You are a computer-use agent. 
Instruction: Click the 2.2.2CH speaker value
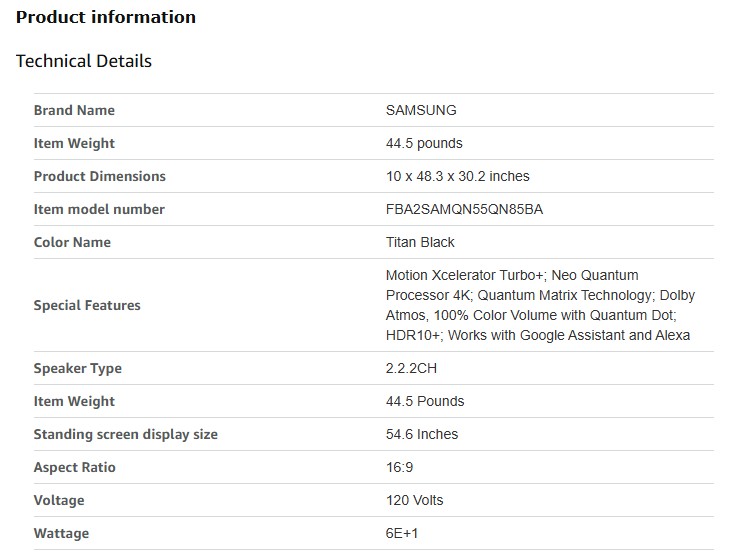coord(411,368)
